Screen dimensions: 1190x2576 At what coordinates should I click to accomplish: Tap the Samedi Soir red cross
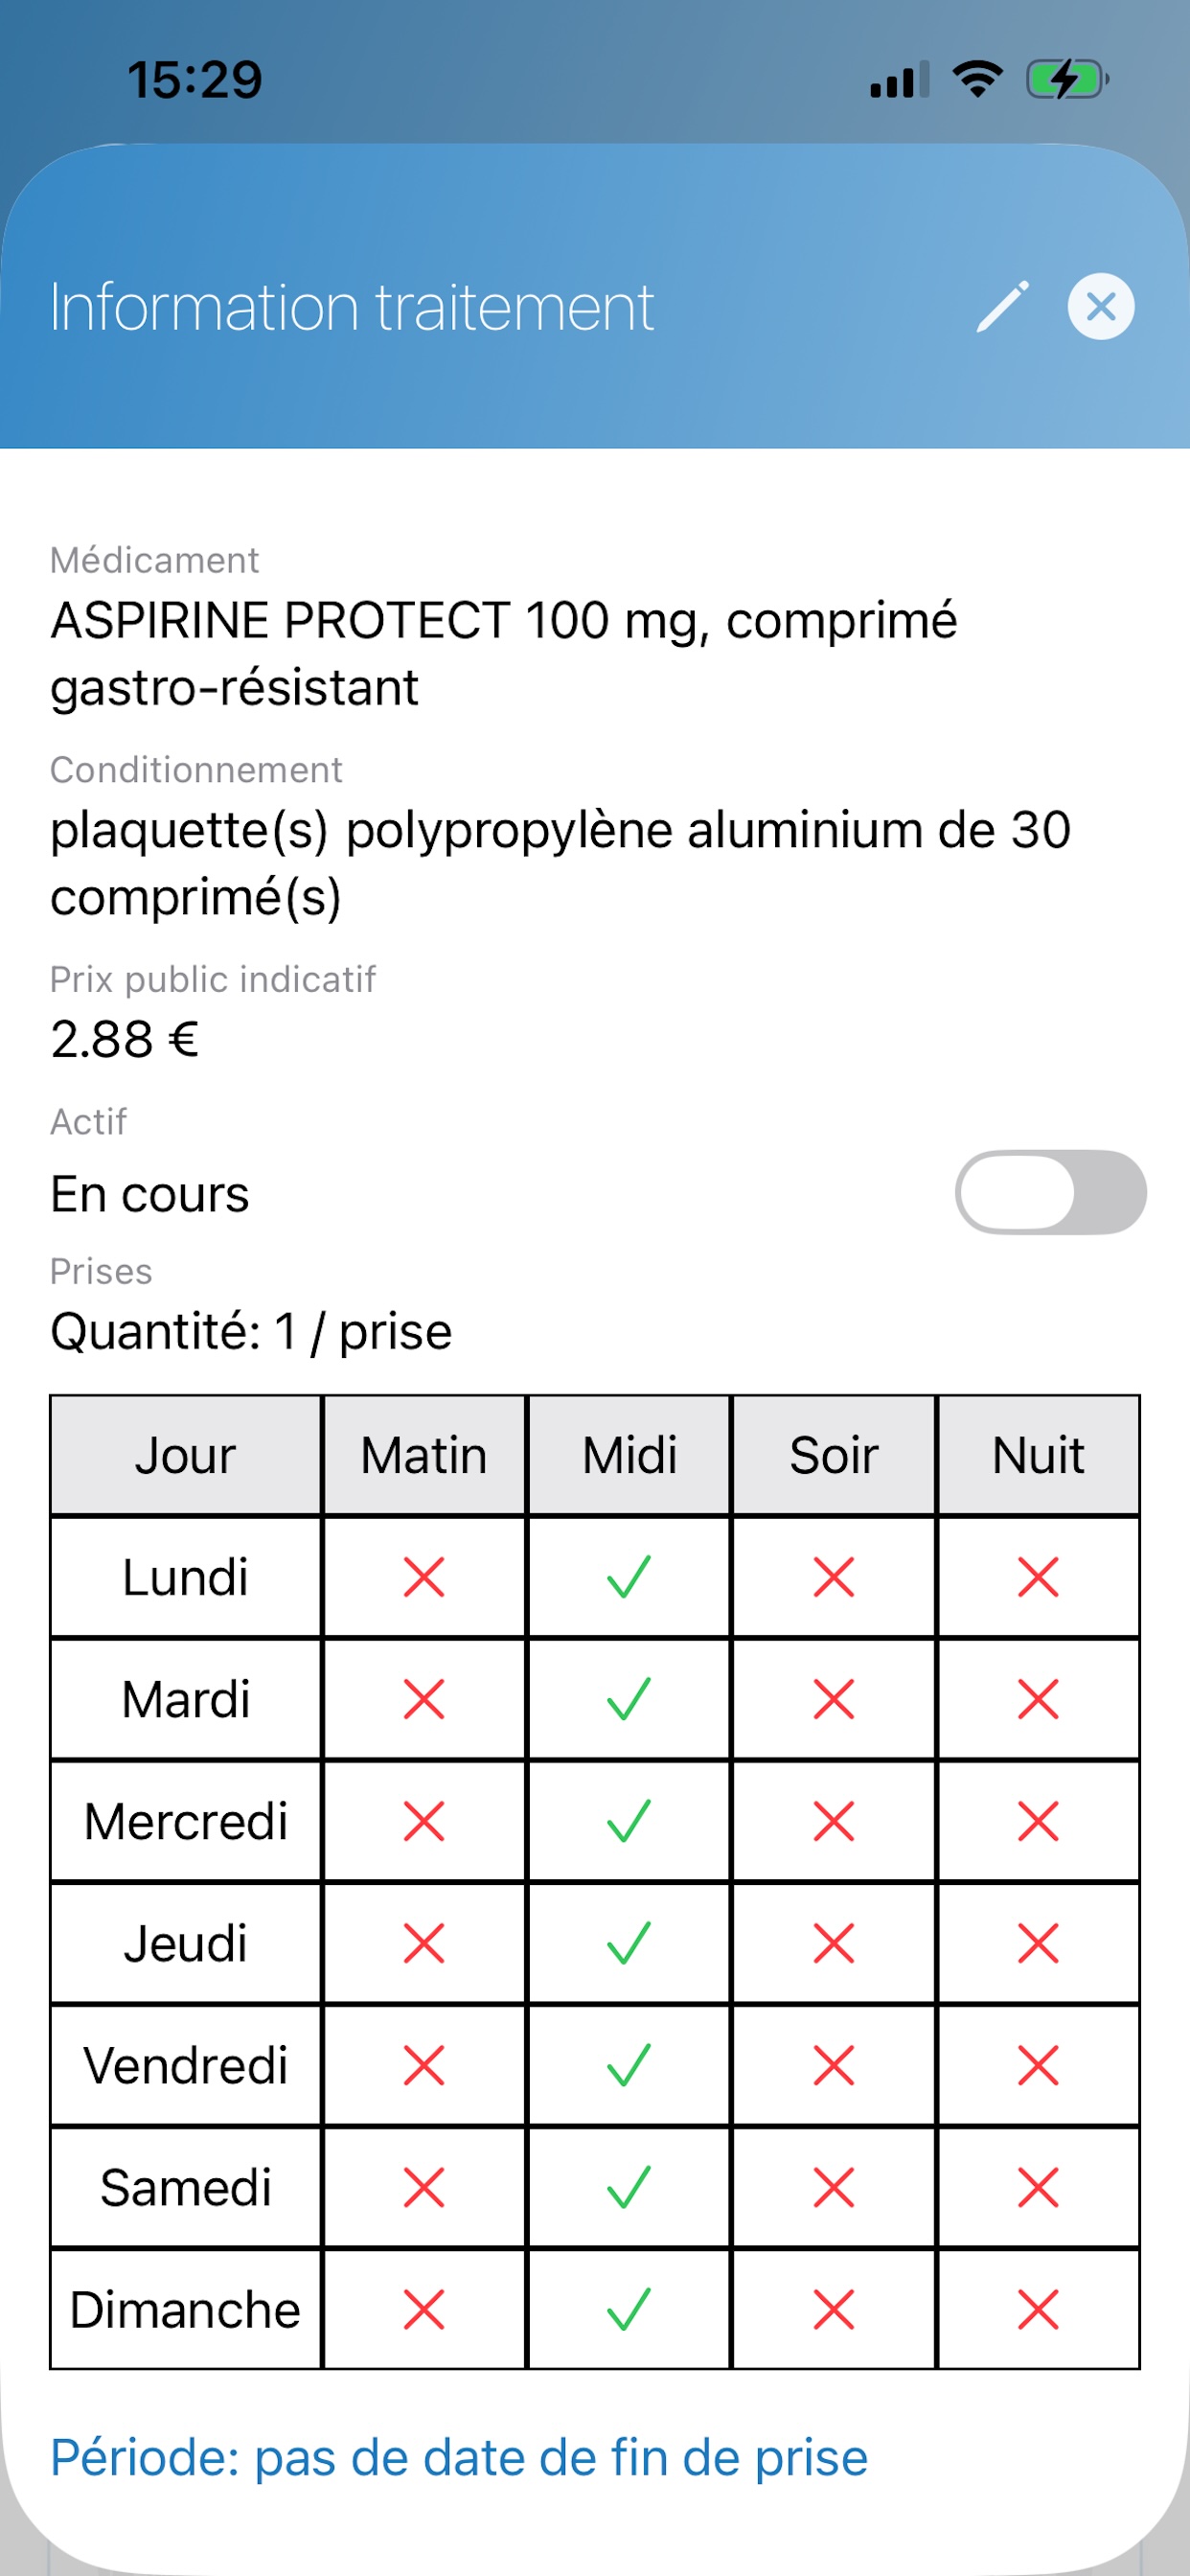click(x=834, y=2187)
